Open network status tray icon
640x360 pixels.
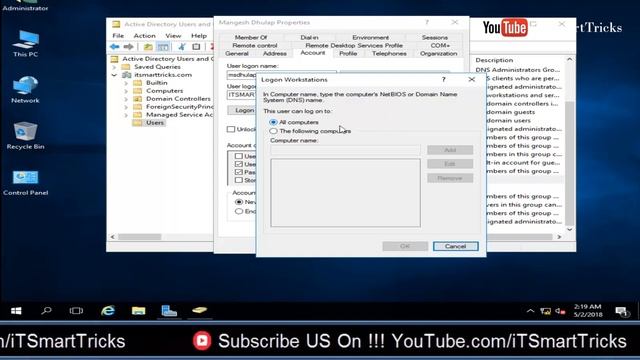click(x=545, y=311)
